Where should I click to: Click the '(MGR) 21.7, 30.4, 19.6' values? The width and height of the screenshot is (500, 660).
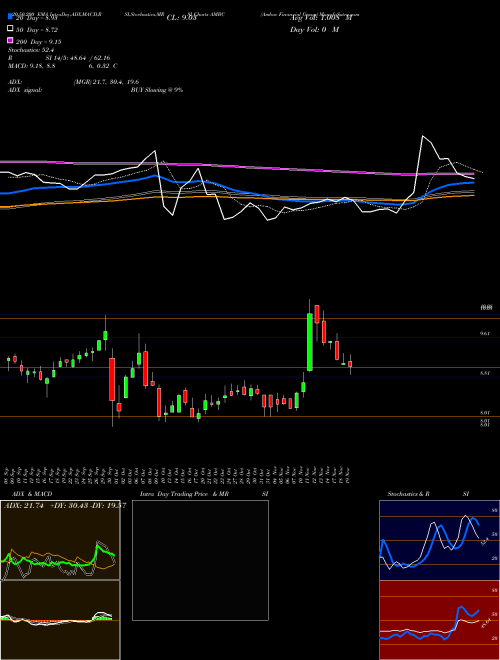click(x=106, y=82)
